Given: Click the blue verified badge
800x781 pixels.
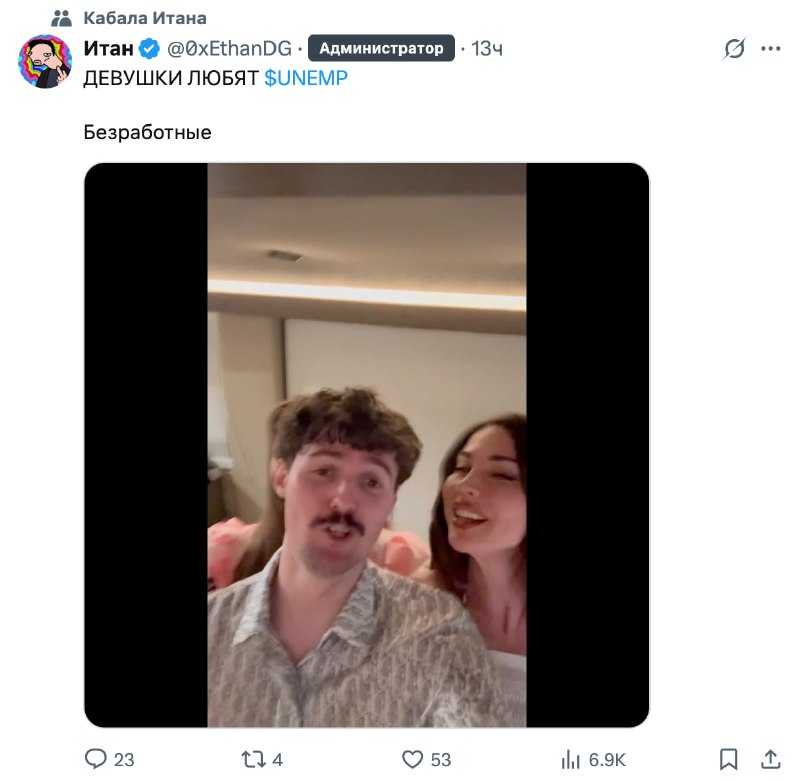Looking at the screenshot, I should pyautogui.click(x=149, y=49).
